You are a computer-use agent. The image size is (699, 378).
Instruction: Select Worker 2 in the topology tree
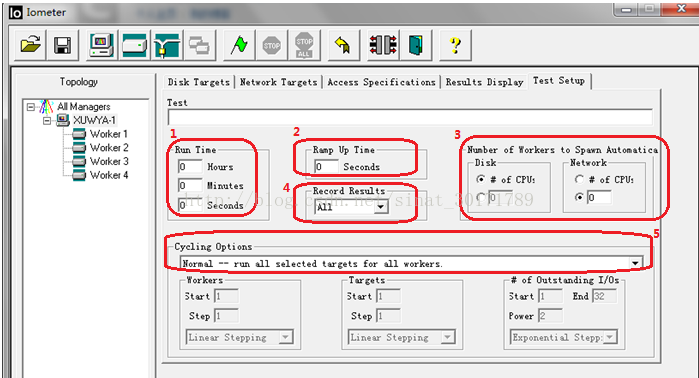(x=109, y=148)
